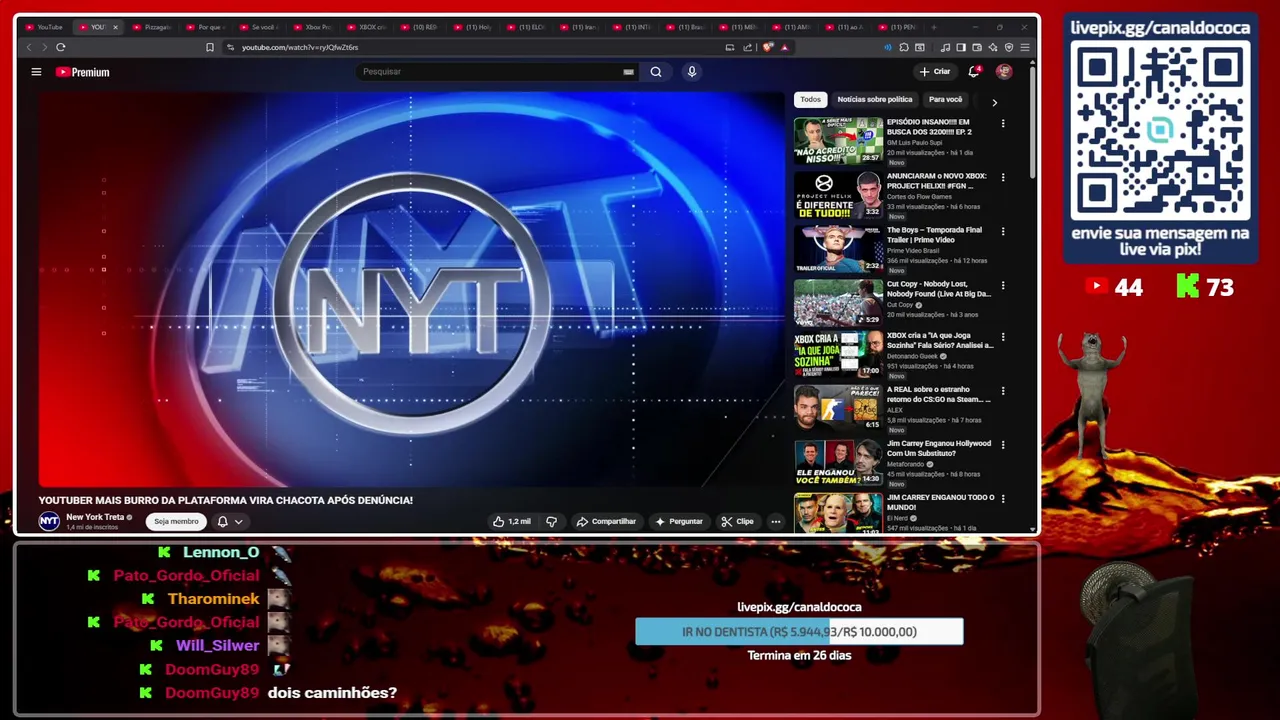
Task: Click the livepix QR code
Action: 1160,130
